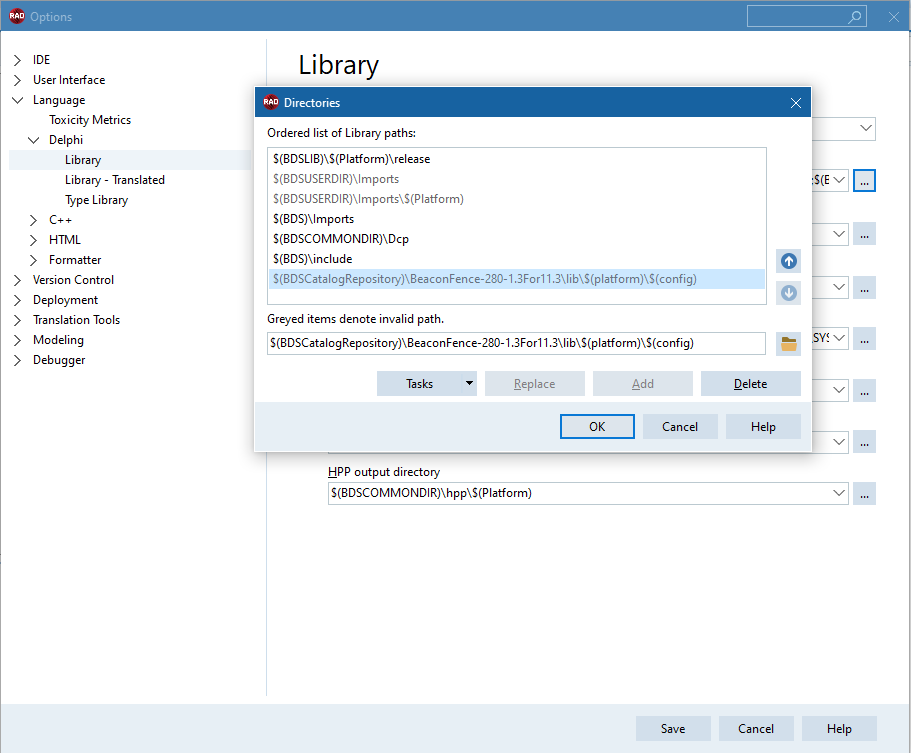
Task: Click the path edit field
Action: coord(517,343)
